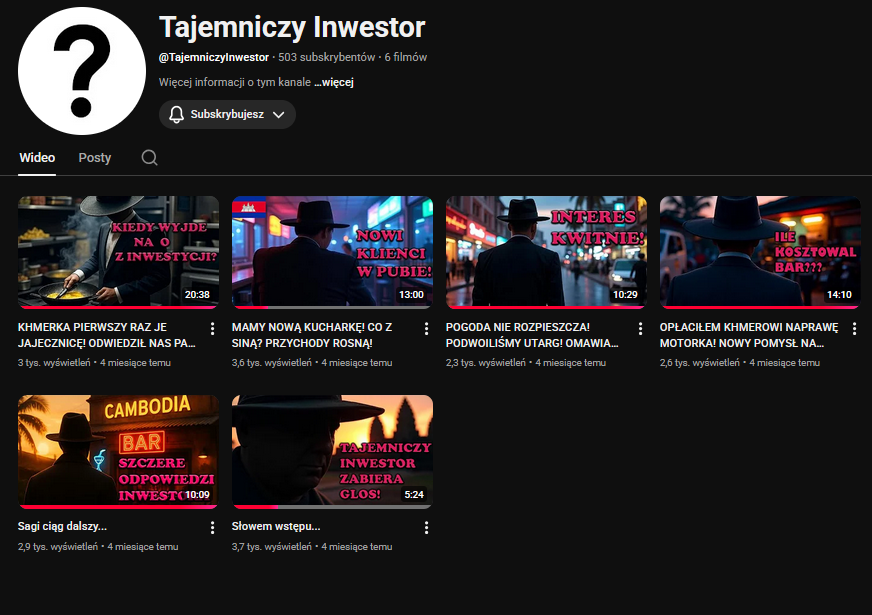Open options menu for Słowem wstępu video
The height and width of the screenshot is (615, 872).
(427, 528)
